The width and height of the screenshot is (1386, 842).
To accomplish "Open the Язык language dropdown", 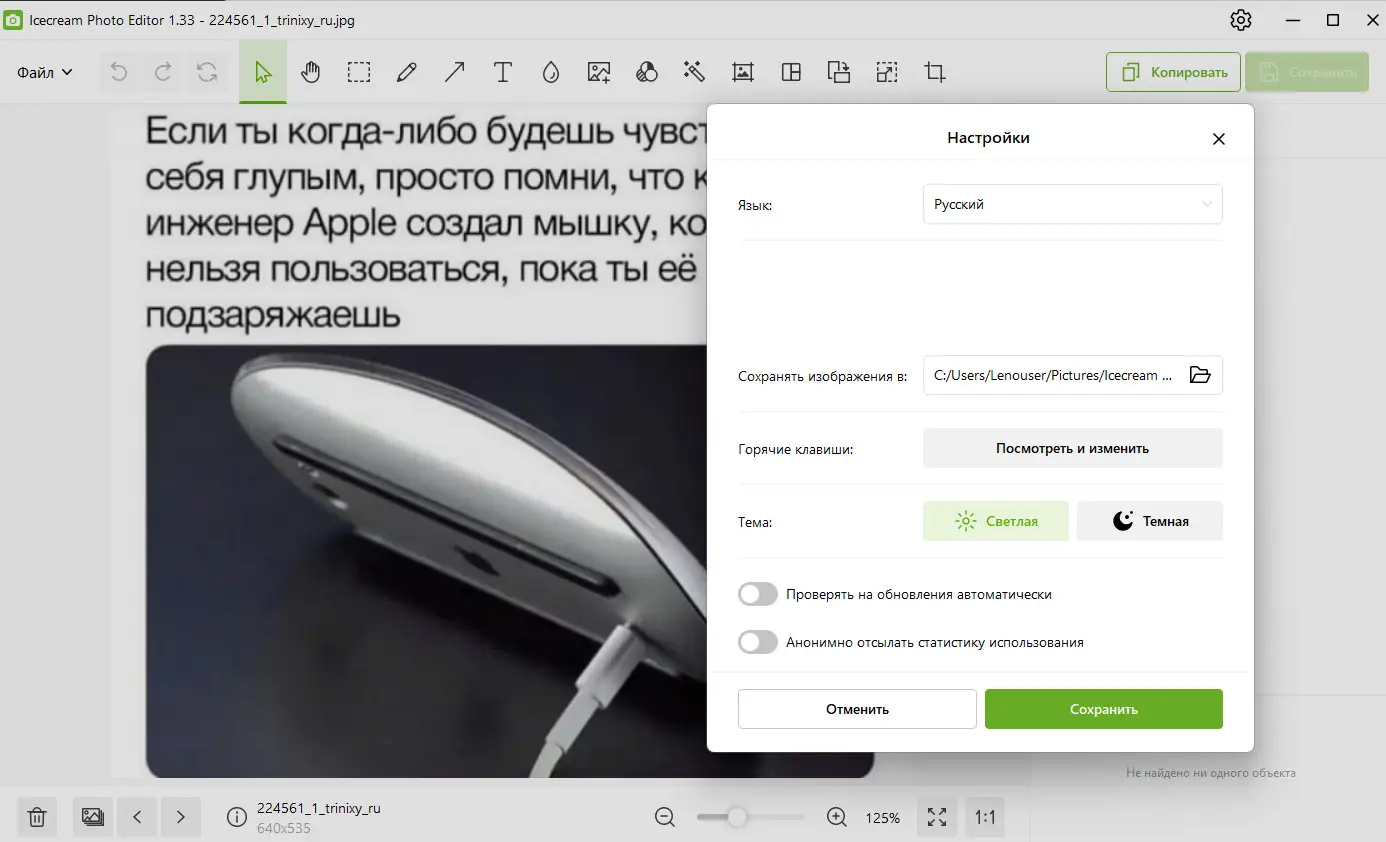I will coord(1072,204).
